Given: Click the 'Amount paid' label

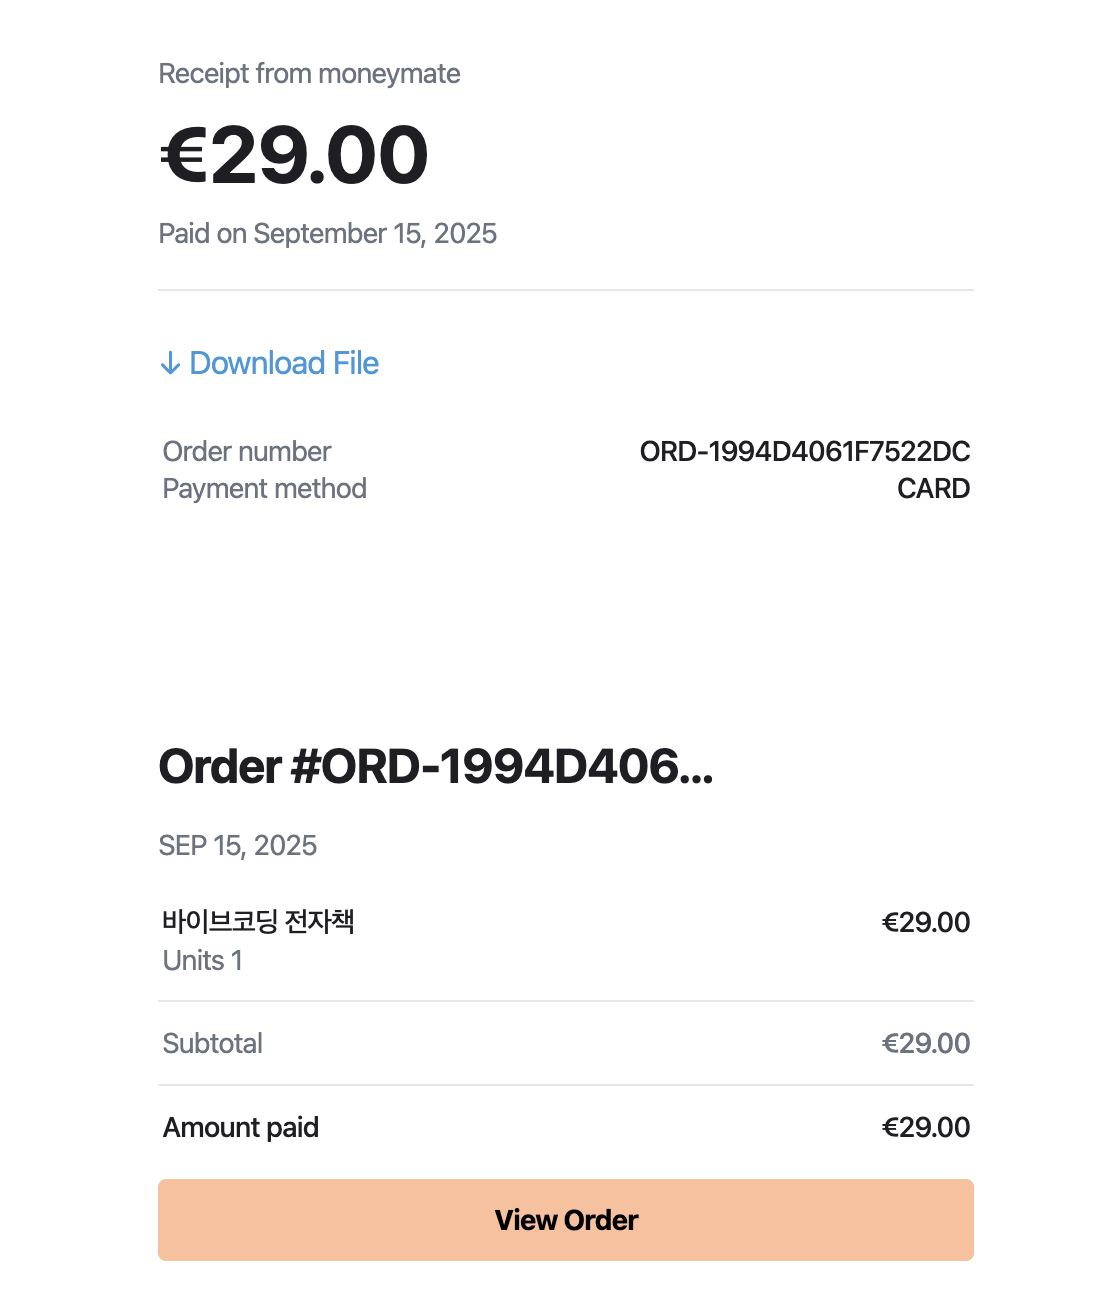Looking at the screenshot, I should pos(240,1128).
